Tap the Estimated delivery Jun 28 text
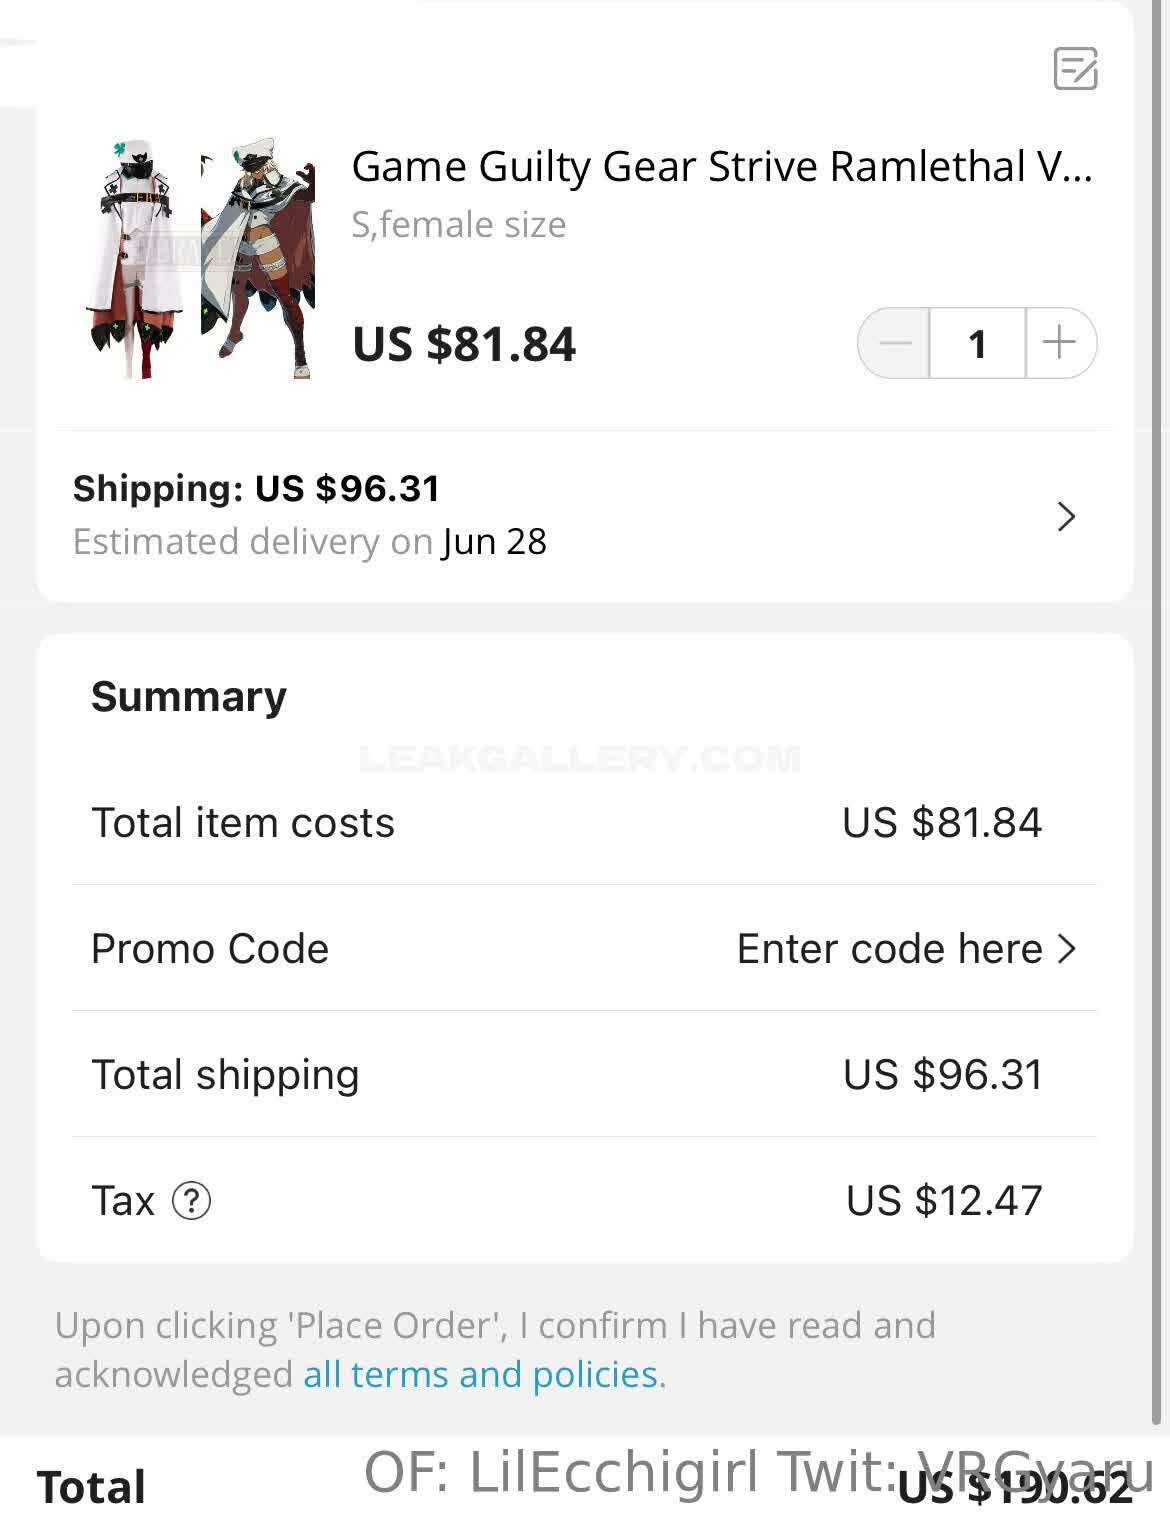1170x1517 pixels. point(309,541)
